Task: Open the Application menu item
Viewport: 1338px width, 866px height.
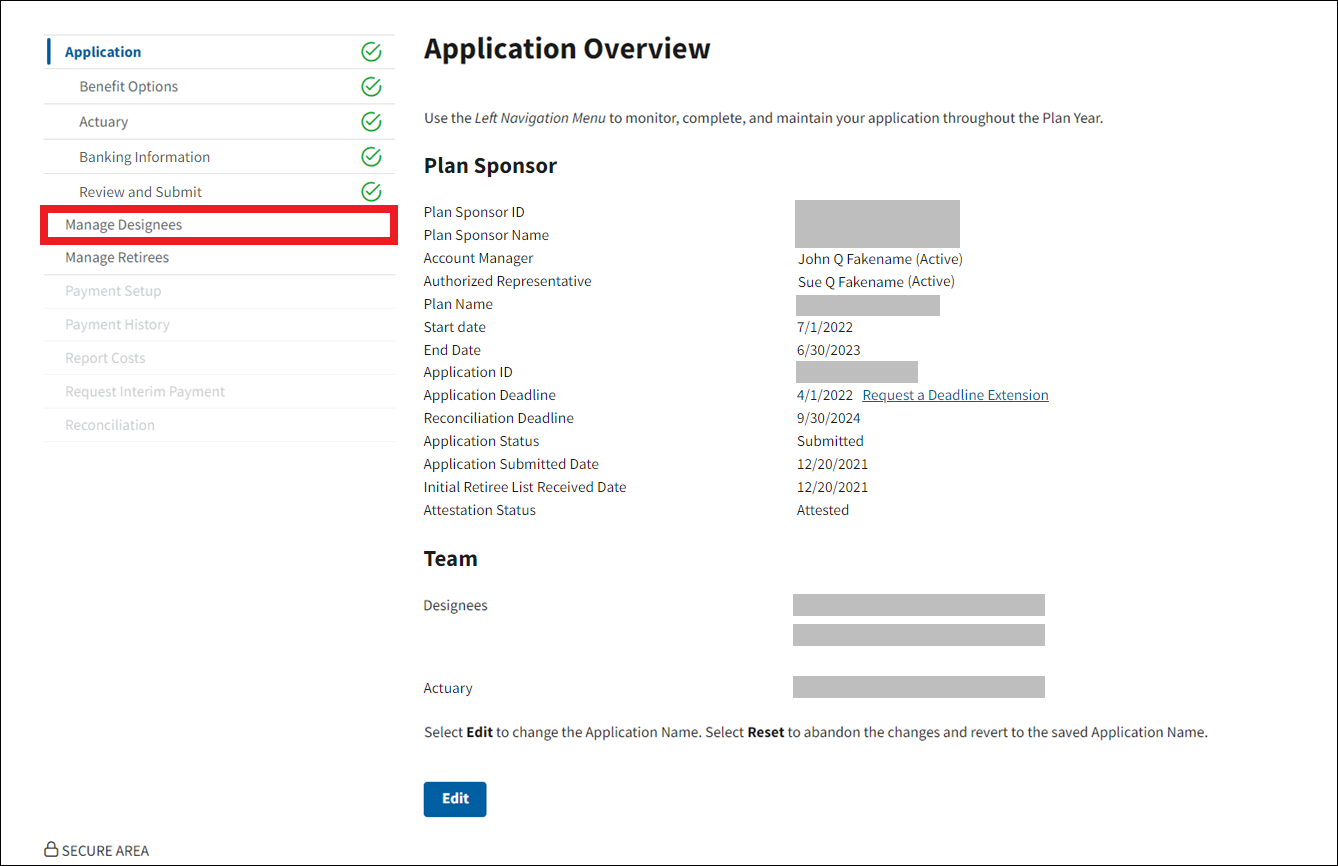Action: click(103, 52)
